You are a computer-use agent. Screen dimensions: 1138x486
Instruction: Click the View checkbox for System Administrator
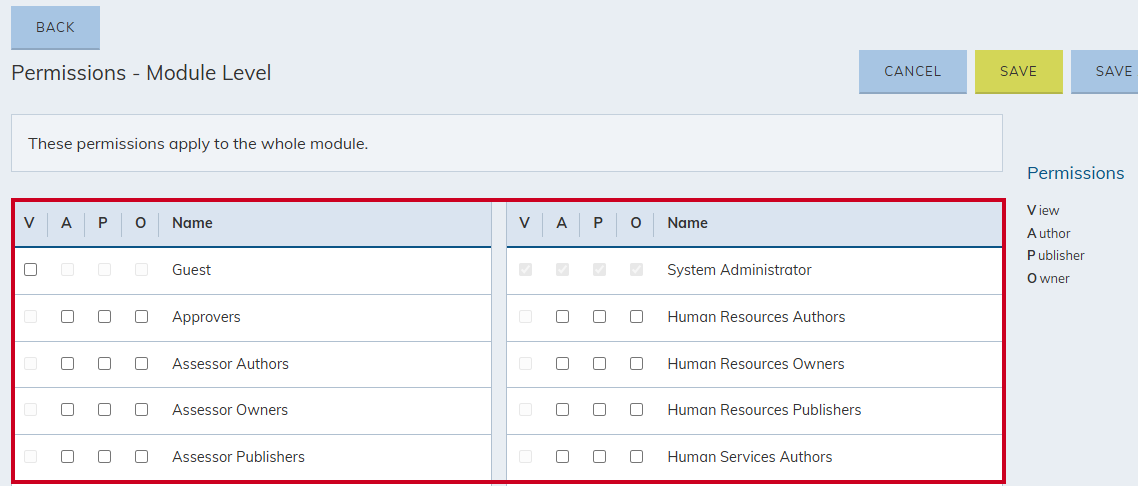(525, 270)
